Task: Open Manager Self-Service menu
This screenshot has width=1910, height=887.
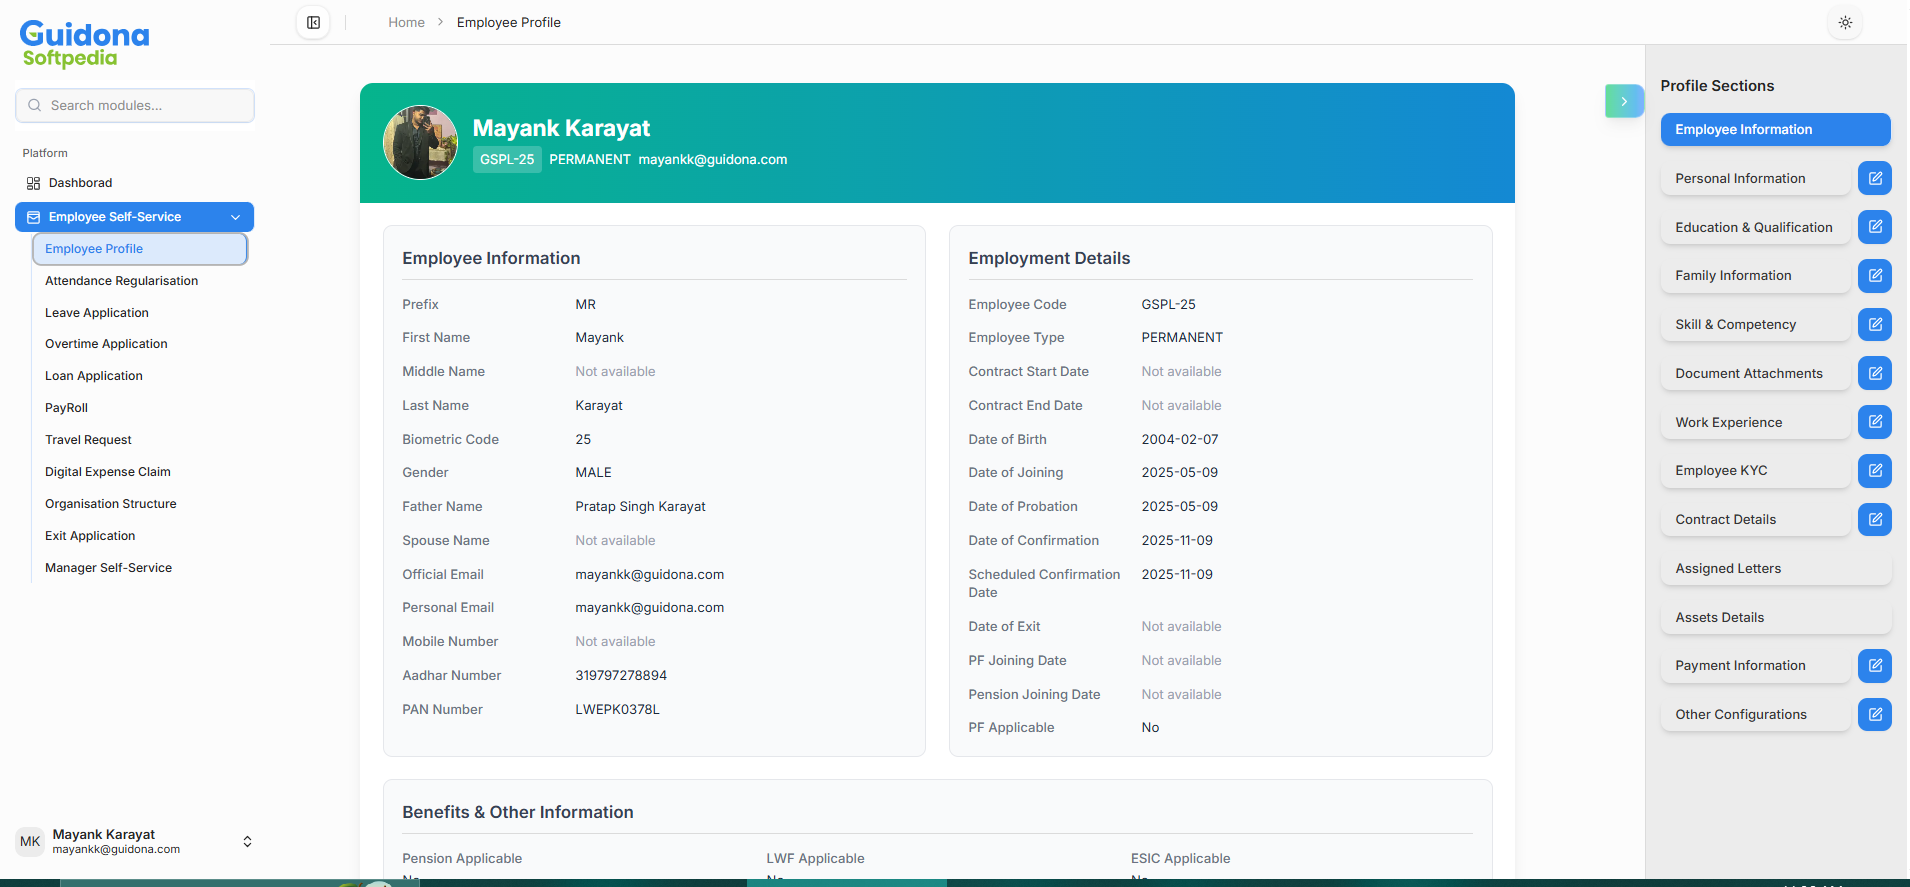Action: 108,568
